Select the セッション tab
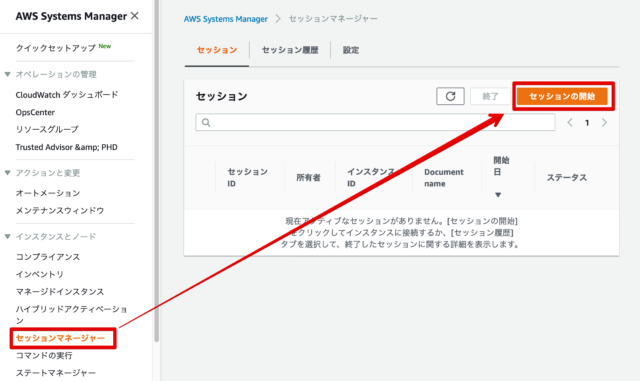 tap(217, 50)
